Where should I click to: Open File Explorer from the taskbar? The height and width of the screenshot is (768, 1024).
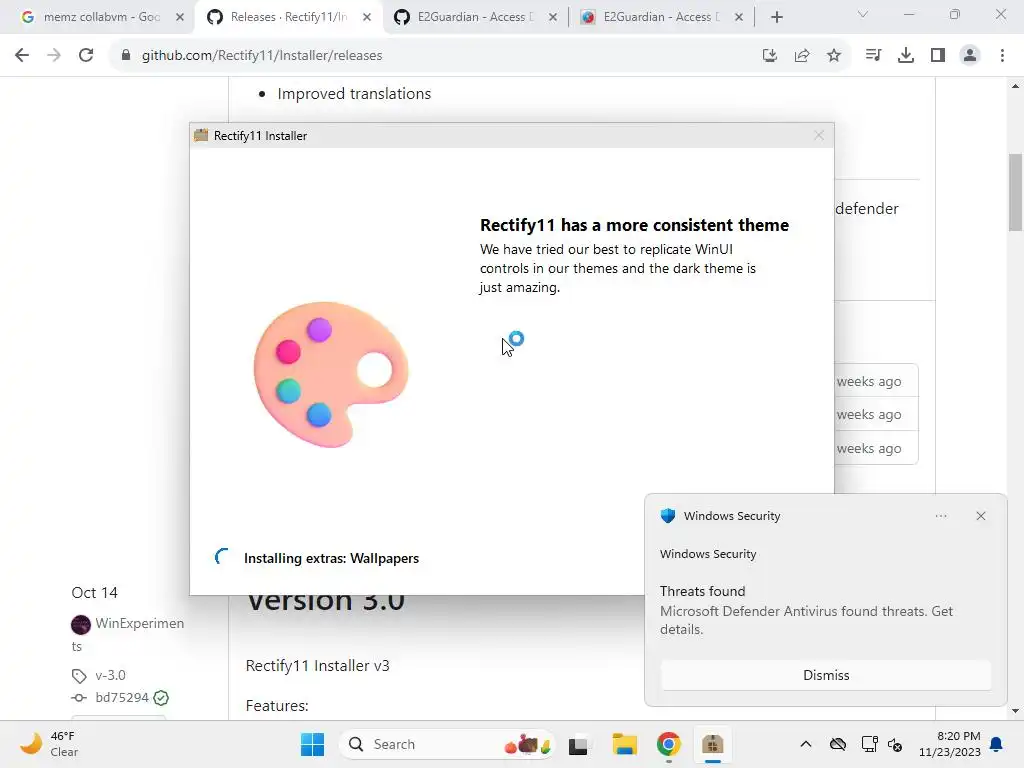624,744
